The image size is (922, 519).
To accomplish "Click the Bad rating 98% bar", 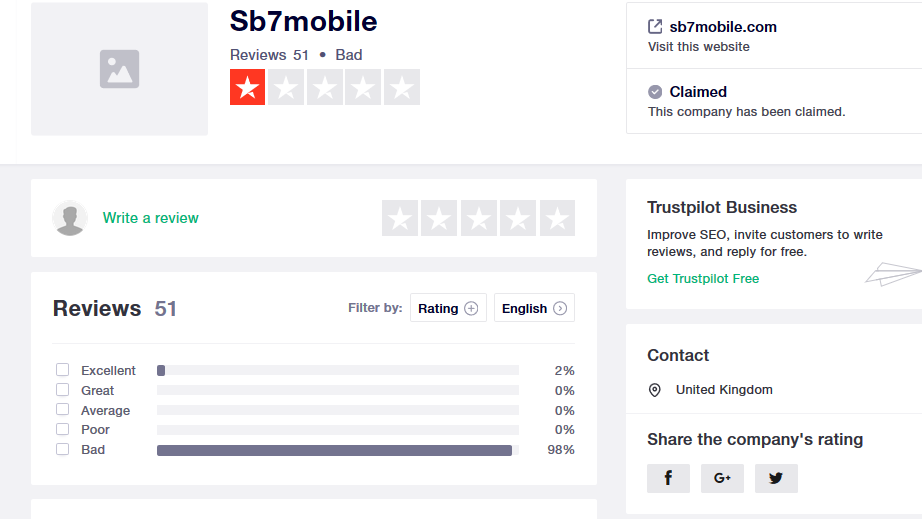I will point(334,450).
